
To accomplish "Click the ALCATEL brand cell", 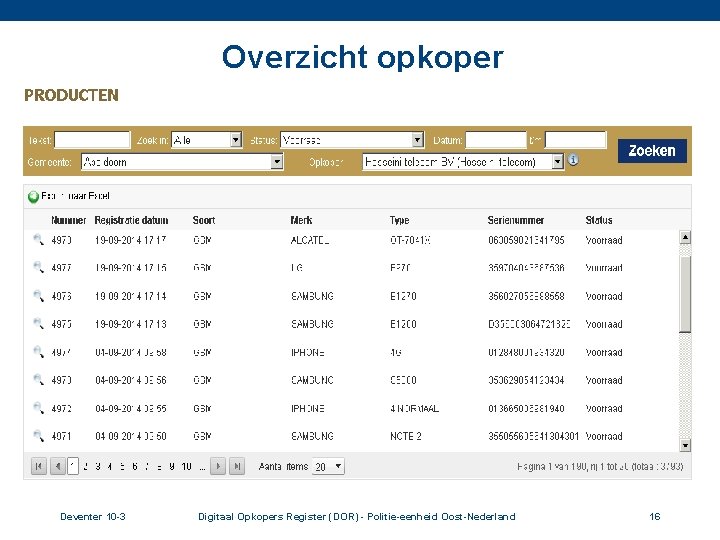I will coord(310,240).
